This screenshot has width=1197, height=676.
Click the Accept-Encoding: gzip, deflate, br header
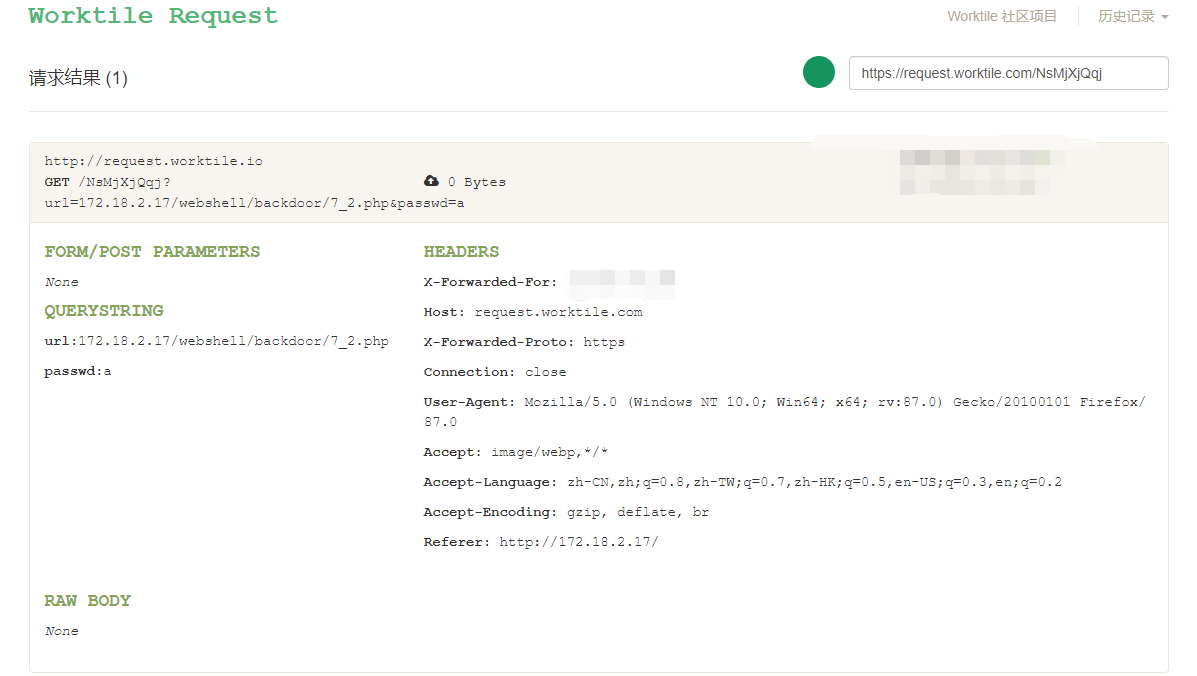(x=566, y=513)
